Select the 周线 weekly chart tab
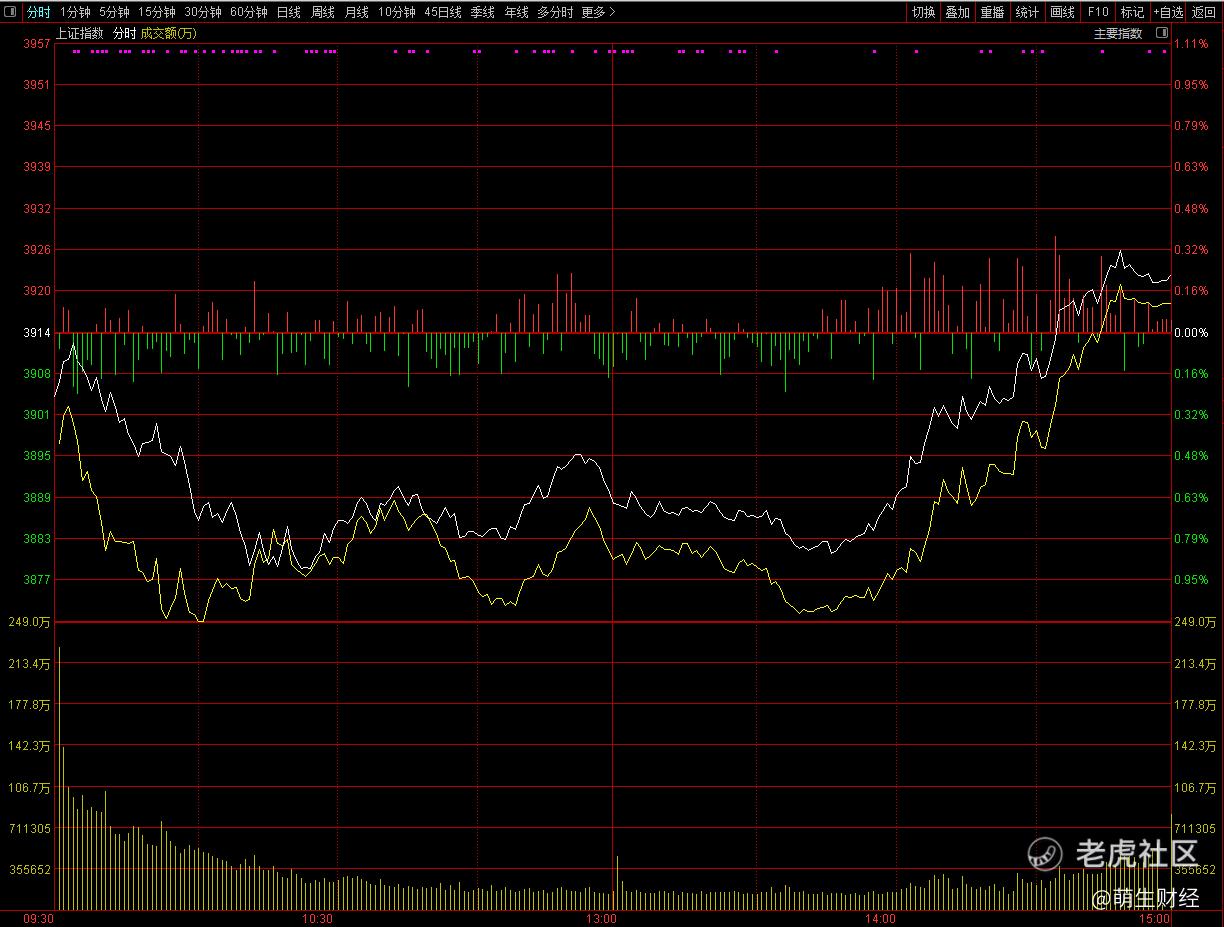The height and width of the screenshot is (927, 1224). pyautogui.click(x=322, y=12)
